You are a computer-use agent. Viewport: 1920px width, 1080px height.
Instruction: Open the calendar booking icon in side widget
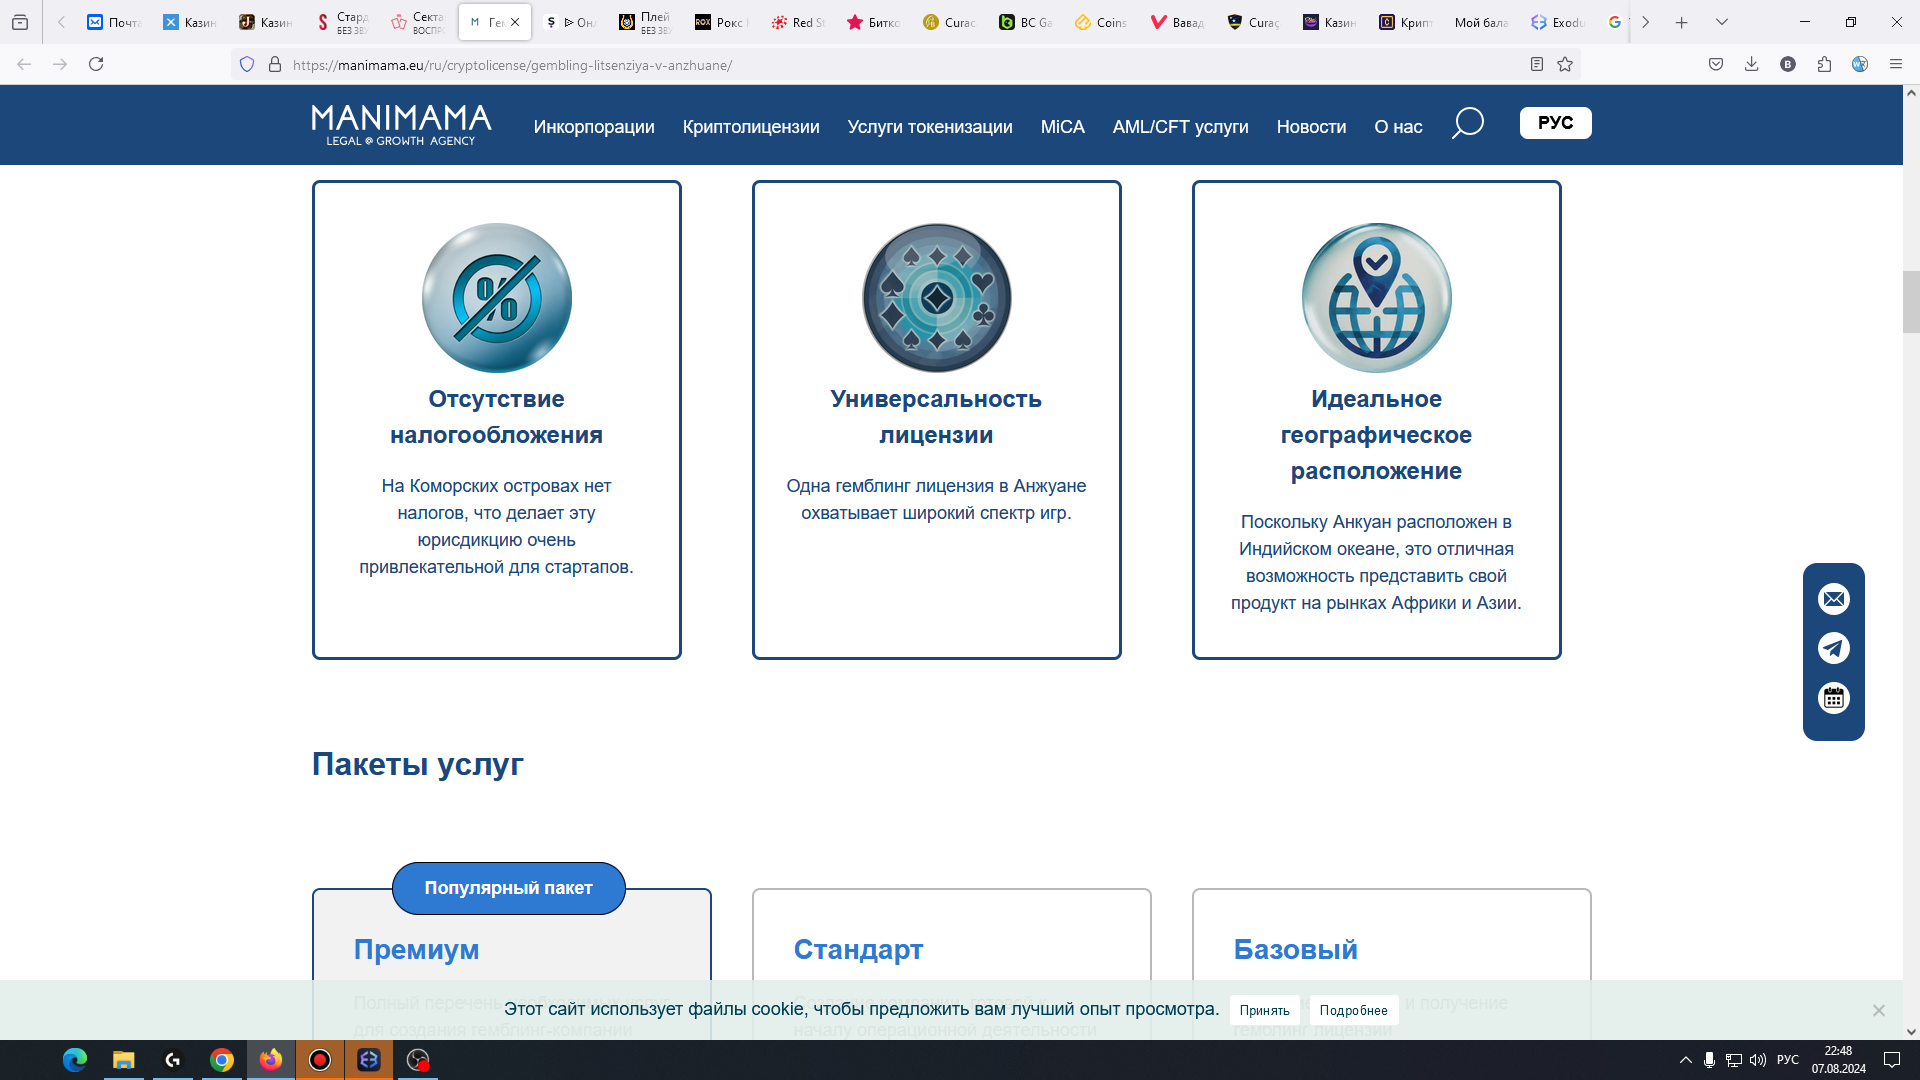point(1833,698)
